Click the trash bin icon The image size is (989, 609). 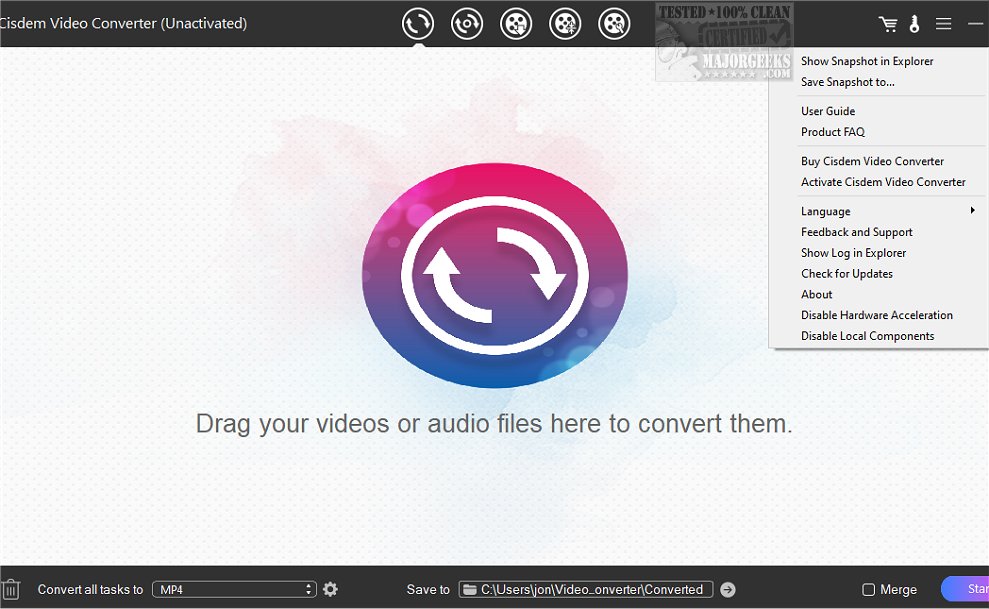tap(11, 589)
